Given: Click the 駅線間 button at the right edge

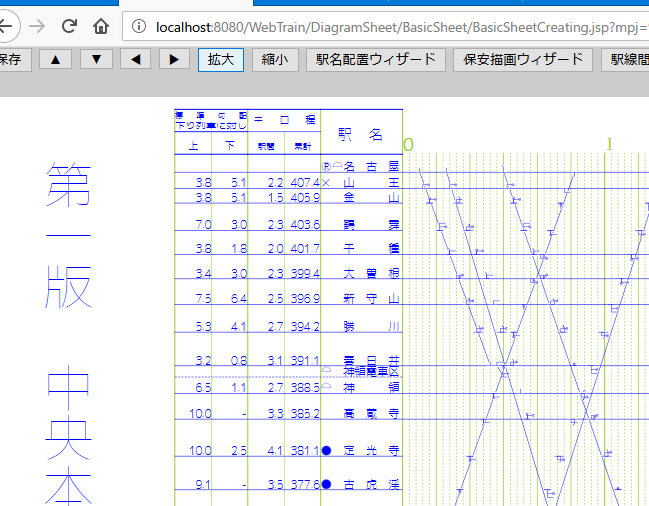Looking at the screenshot, I should pyautogui.click(x=626, y=60).
